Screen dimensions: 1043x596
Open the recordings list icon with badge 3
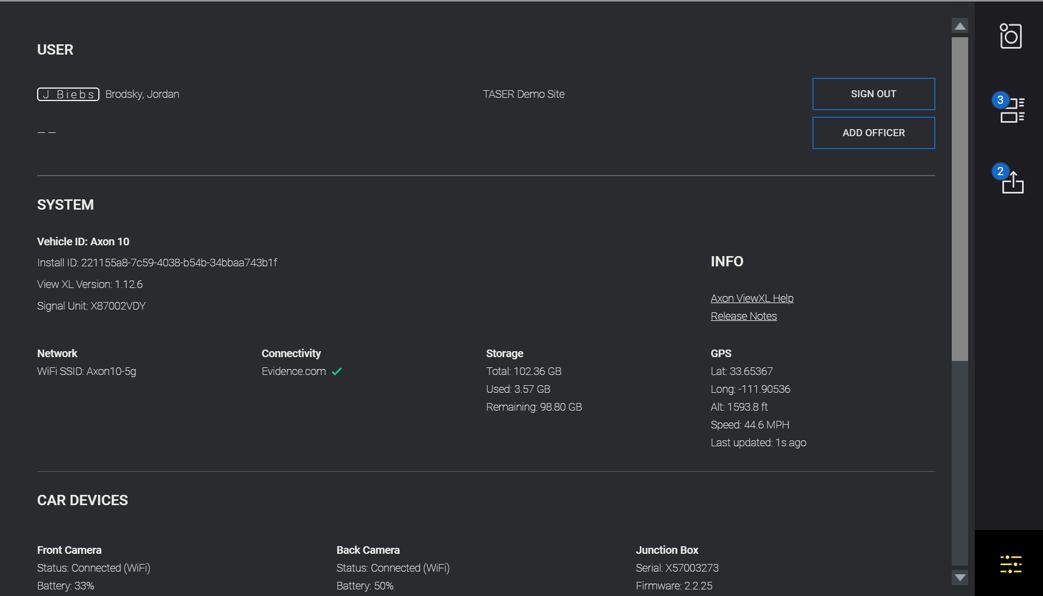pos(1011,110)
